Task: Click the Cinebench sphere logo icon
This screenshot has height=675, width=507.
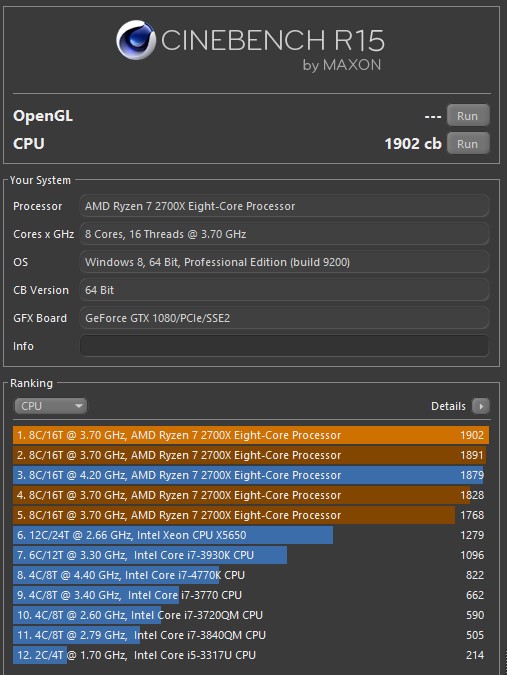Action: 136,40
